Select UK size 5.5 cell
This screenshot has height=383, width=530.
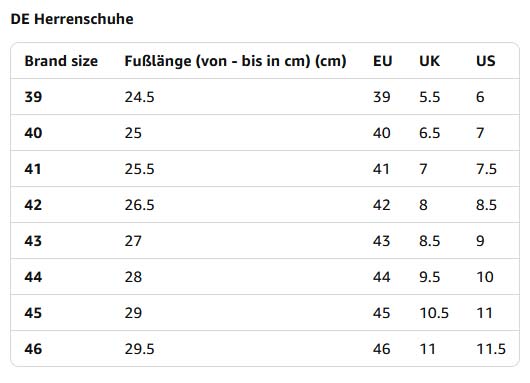pos(430,97)
